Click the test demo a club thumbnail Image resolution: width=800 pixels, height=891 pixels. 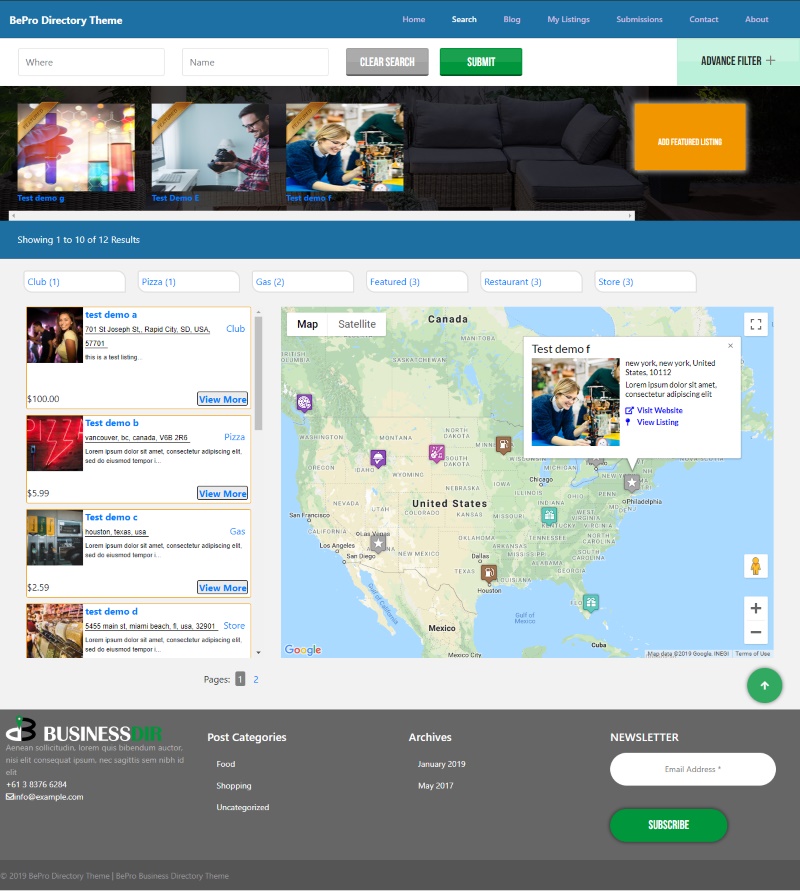pyautogui.click(x=55, y=335)
